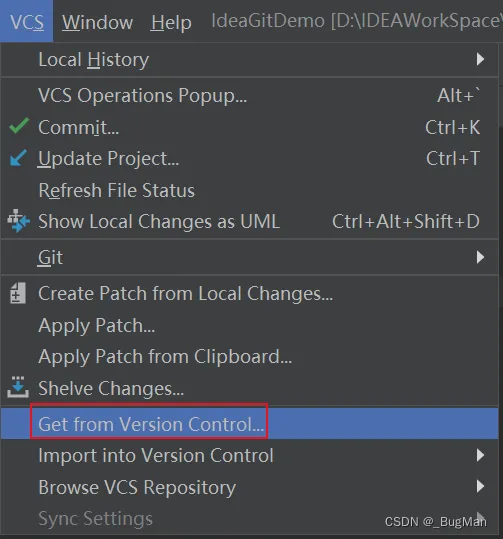503x539 pixels.
Task: Click the Ctrl+K shortcut label for Commit
Action: coord(452,127)
